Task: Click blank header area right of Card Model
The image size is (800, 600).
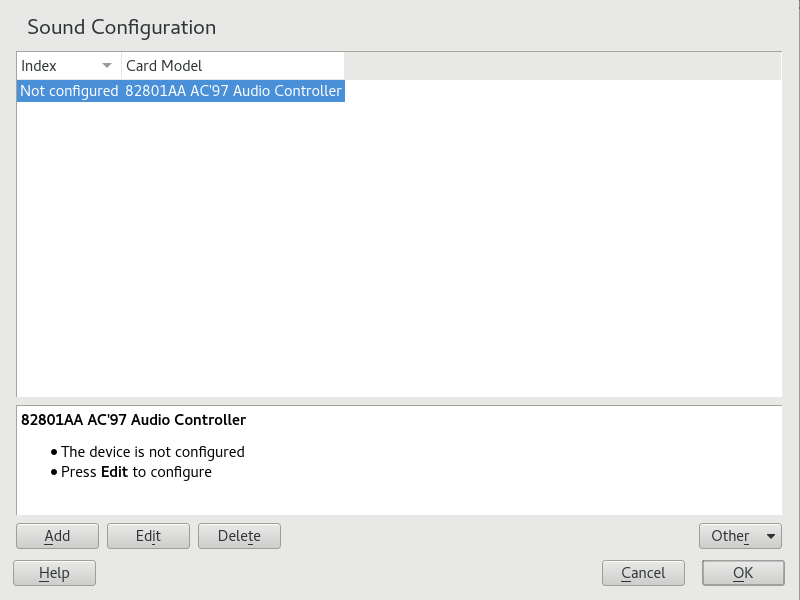Action: tap(560, 66)
